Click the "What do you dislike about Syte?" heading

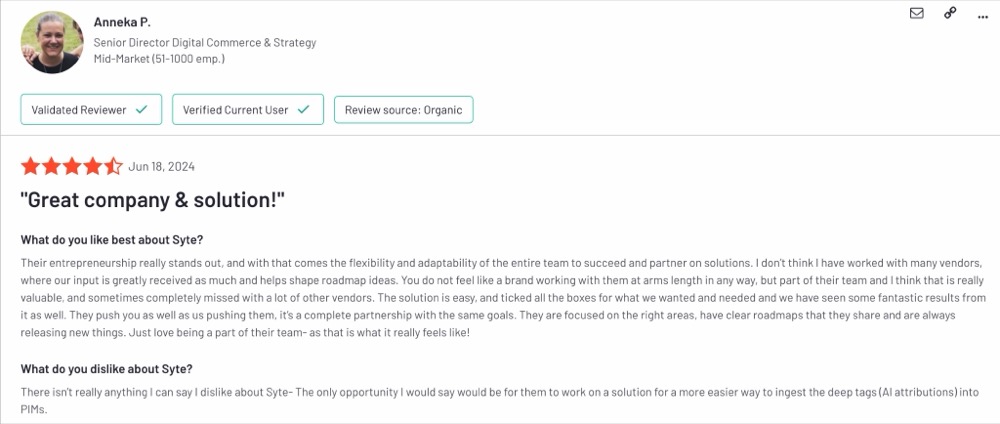107,369
